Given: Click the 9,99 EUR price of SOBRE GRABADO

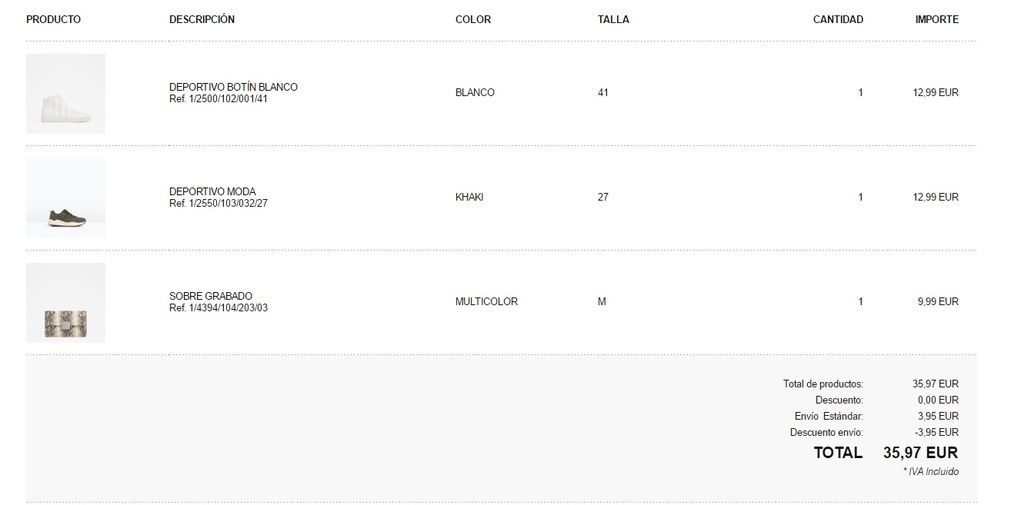Looking at the screenshot, I should click(936, 301).
